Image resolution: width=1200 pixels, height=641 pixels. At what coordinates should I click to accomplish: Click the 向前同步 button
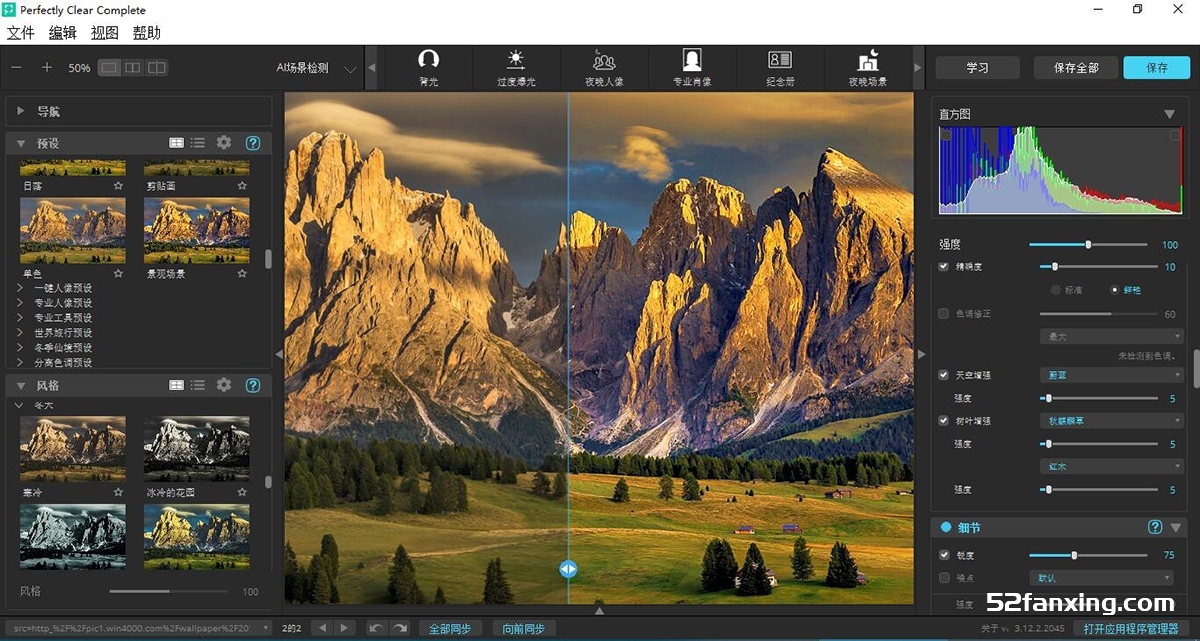pos(524,628)
